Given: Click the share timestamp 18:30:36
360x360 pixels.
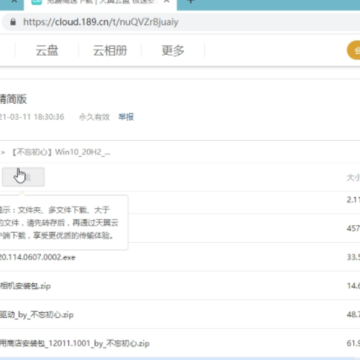Looking at the screenshot, I should point(49,117).
